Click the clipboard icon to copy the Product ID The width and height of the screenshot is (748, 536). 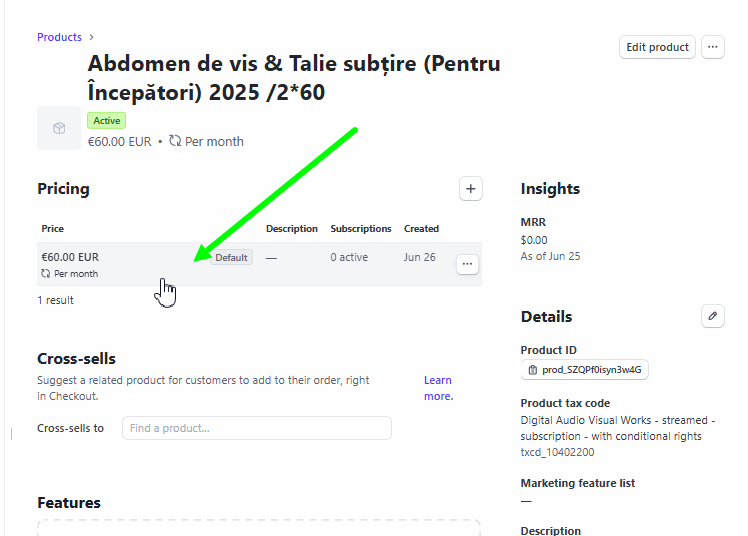533,370
